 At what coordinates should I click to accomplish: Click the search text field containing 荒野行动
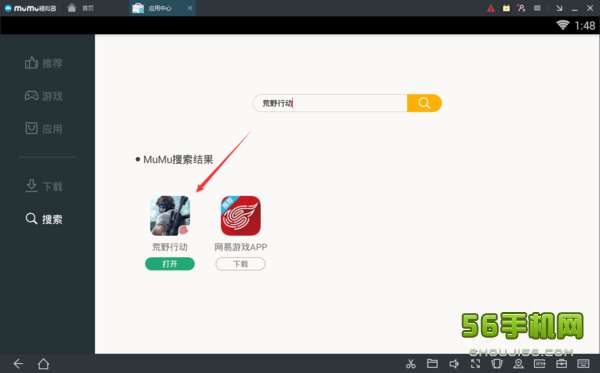point(330,103)
